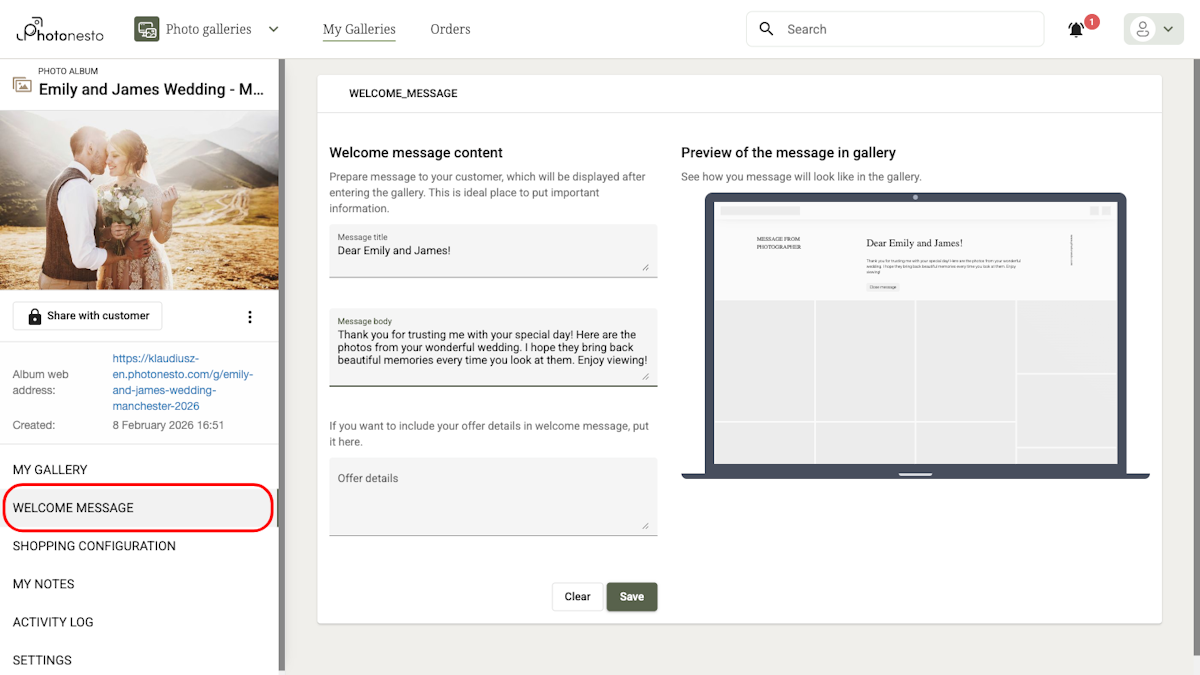Save the welcome message
The width and height of the screenshot is (1200, 675).
point(631,596)
